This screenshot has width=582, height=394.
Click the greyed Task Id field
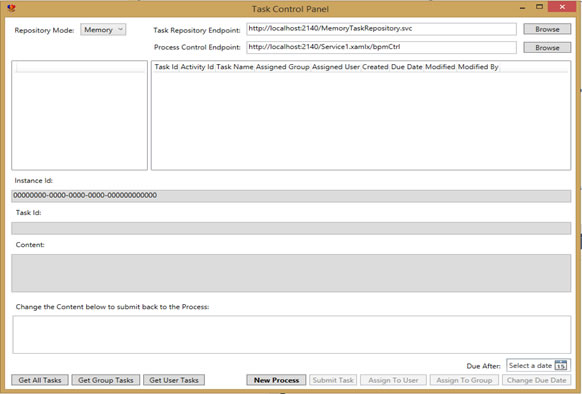(291, 228)
